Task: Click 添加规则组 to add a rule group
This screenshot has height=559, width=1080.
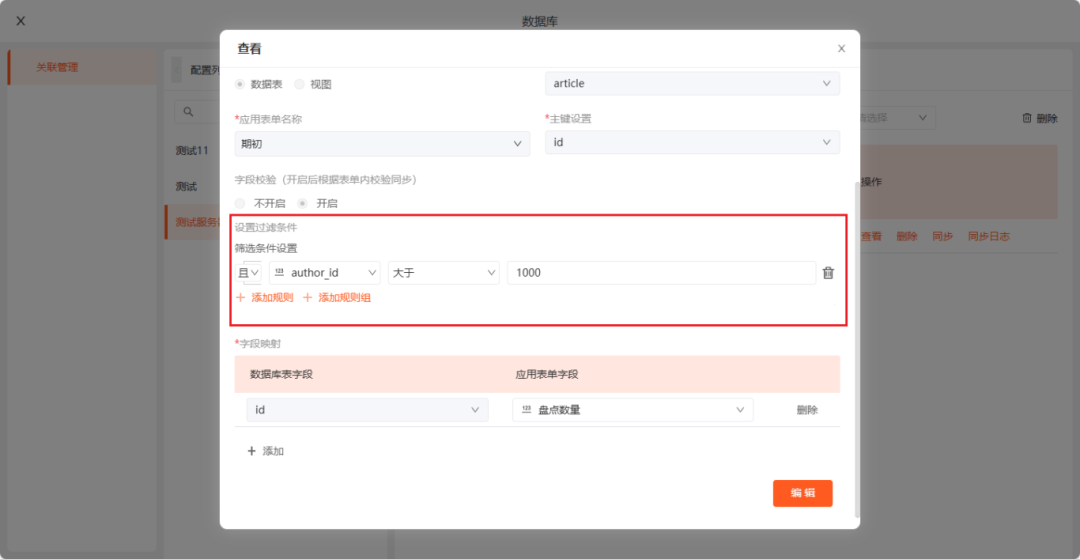Action: 344,298
